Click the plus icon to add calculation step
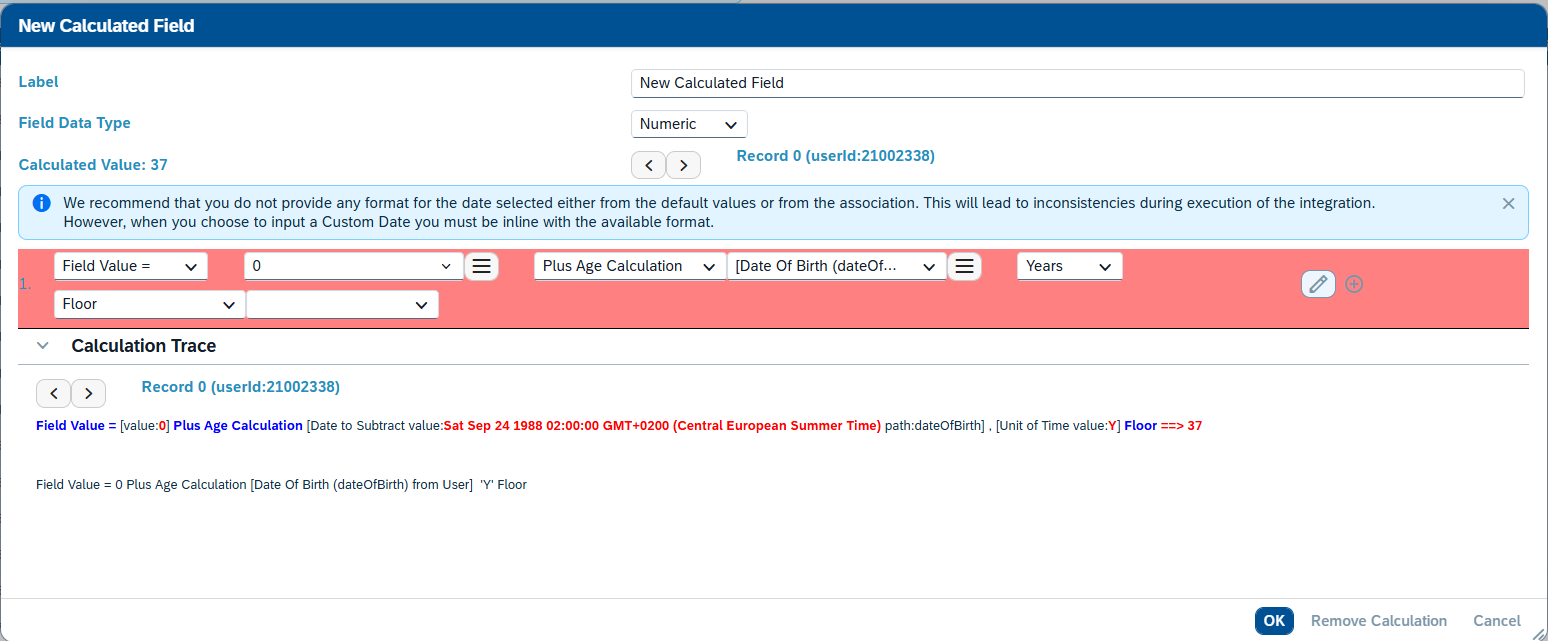 click(1354, 284)
